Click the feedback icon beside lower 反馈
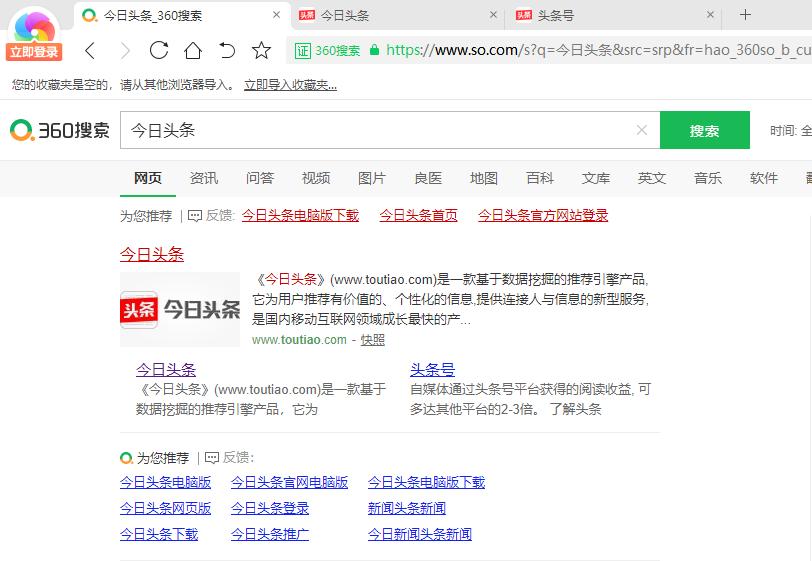This screenshot has height=561, width=812. pyautogui.click(x=212, y=457)
